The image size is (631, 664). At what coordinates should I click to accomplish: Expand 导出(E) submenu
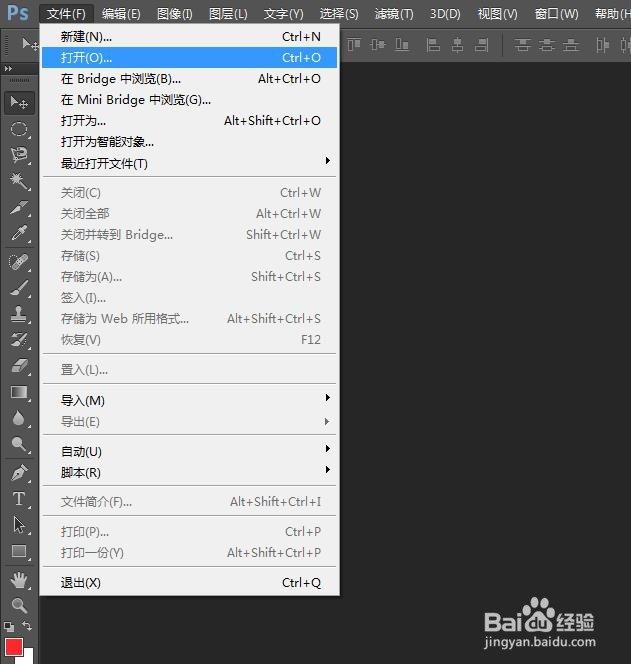[x=190, y=422]
